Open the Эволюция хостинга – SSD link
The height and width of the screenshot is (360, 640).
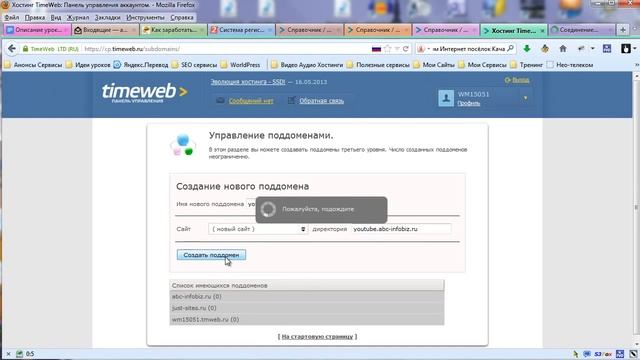[x=248, y=82]
